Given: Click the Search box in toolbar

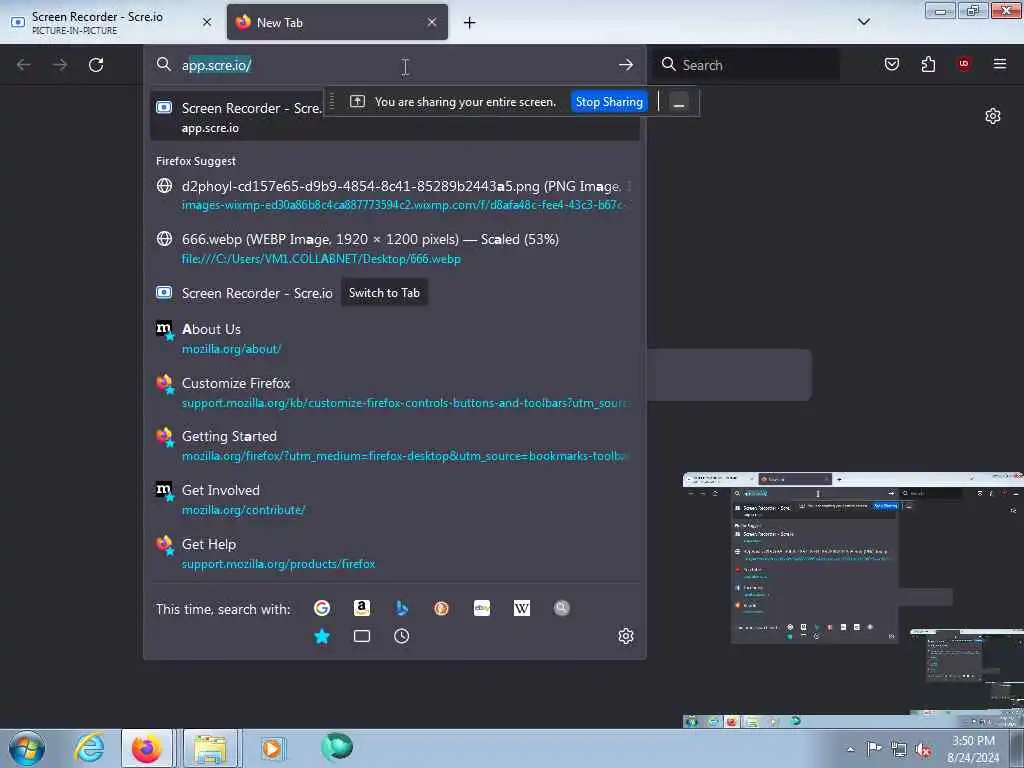Looking at the screenshot, I should tap(746, 65).
